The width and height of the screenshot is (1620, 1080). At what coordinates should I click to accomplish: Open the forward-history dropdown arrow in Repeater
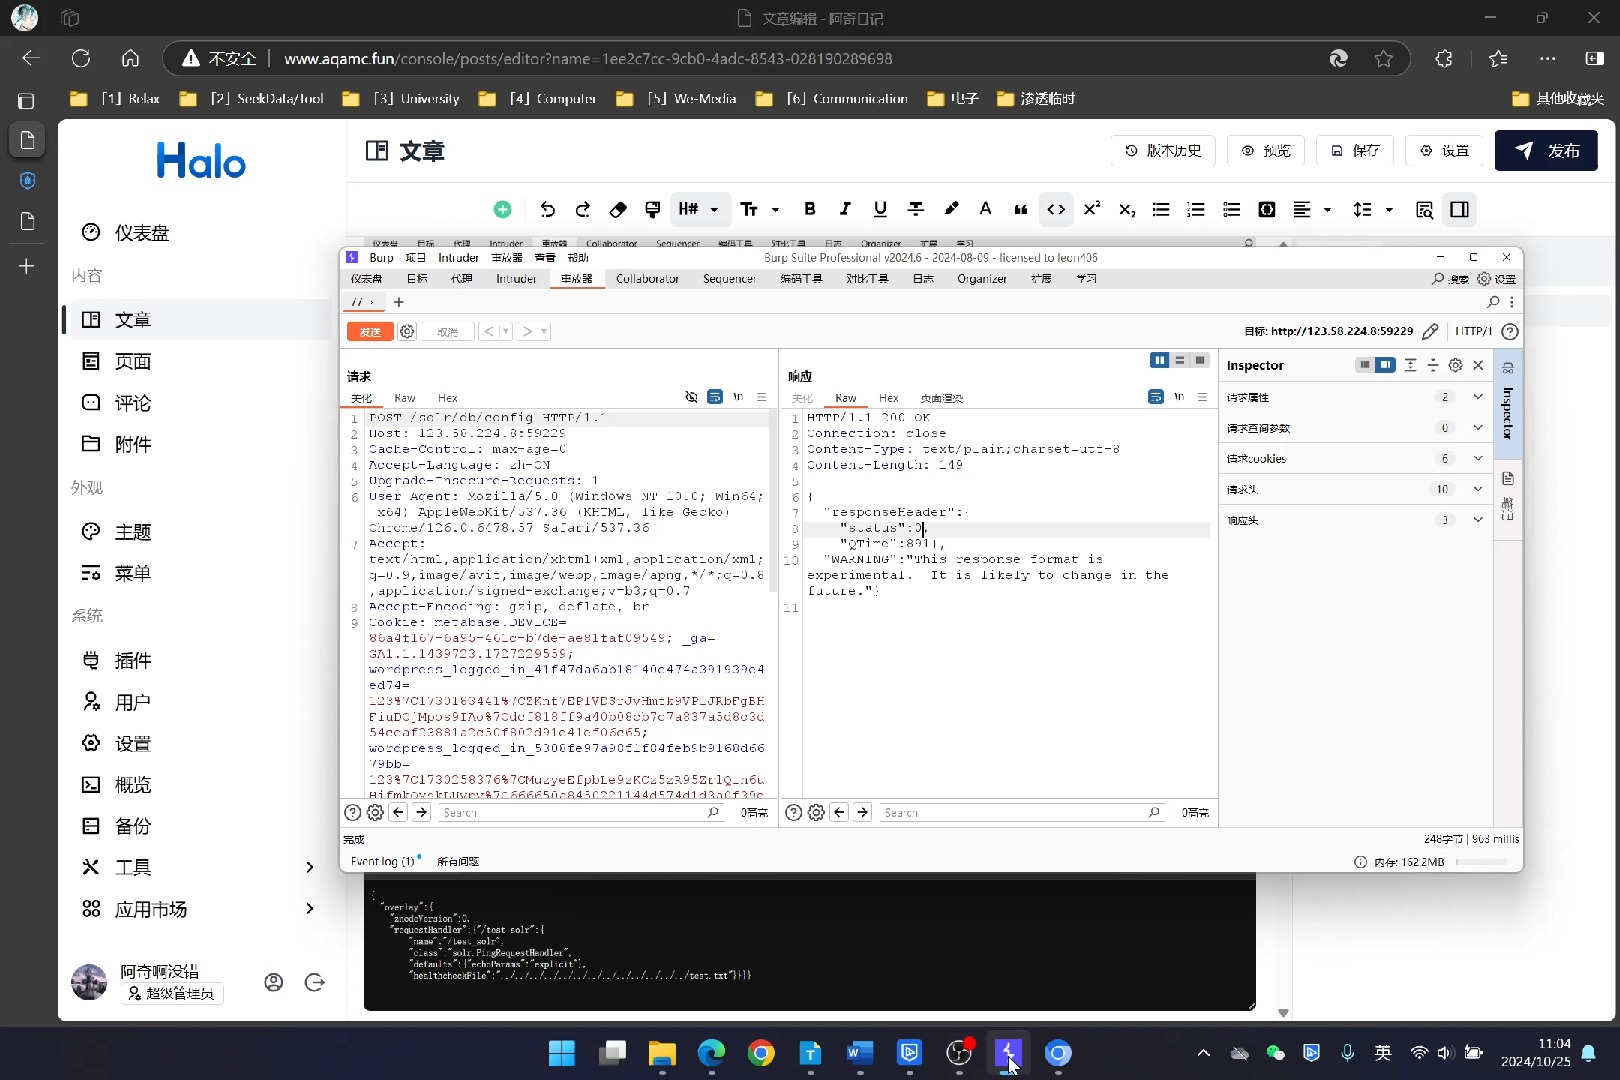click(x=544, y=332)
